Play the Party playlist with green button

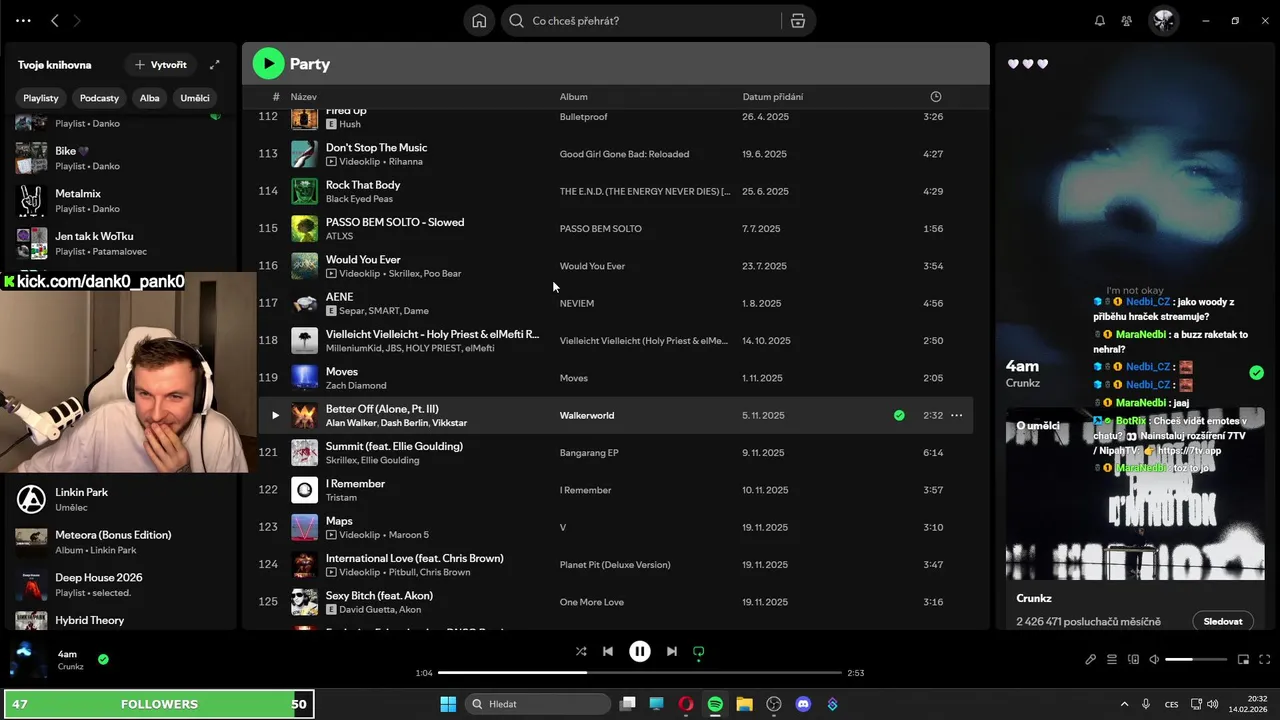[268, 64]
